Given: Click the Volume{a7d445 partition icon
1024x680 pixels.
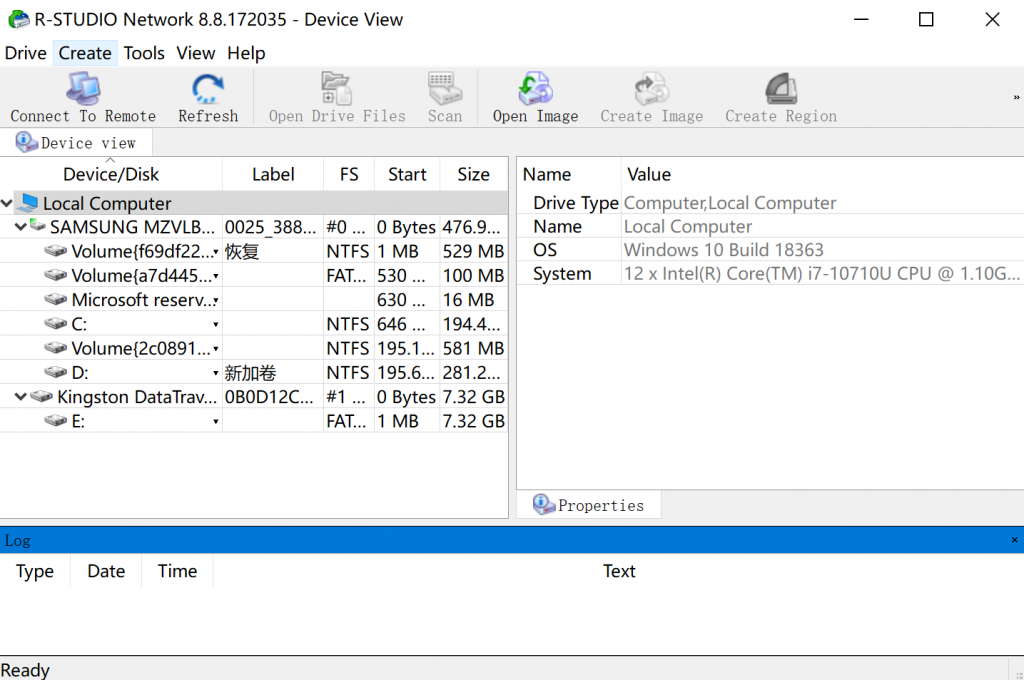Looking at the screenshot, I should point(56,275).
